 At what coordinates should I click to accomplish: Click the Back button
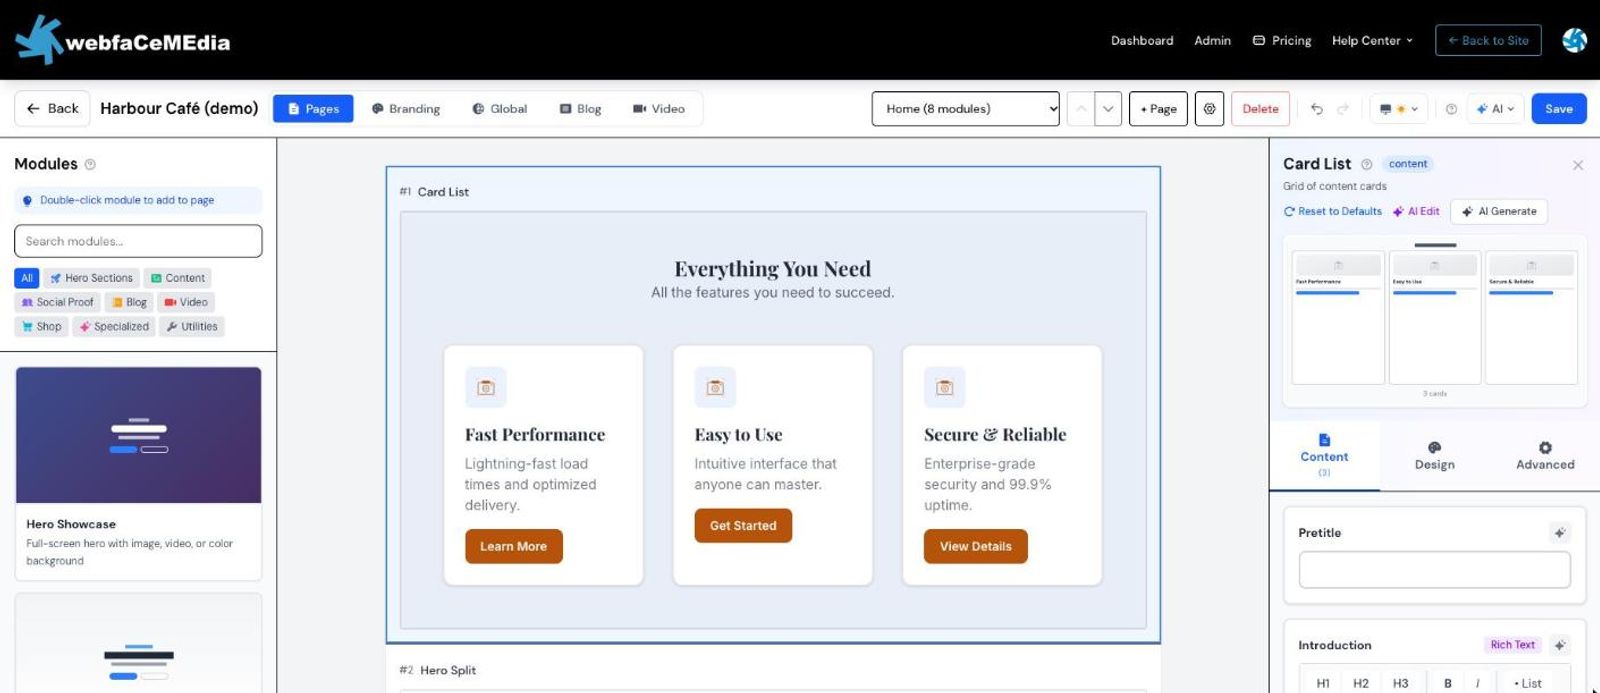(52, 109)
